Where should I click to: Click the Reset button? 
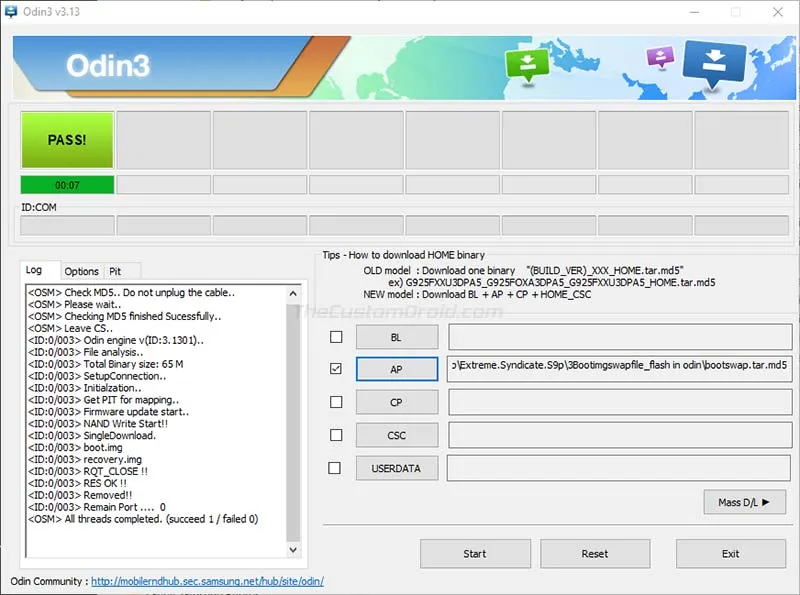(594, 553)
